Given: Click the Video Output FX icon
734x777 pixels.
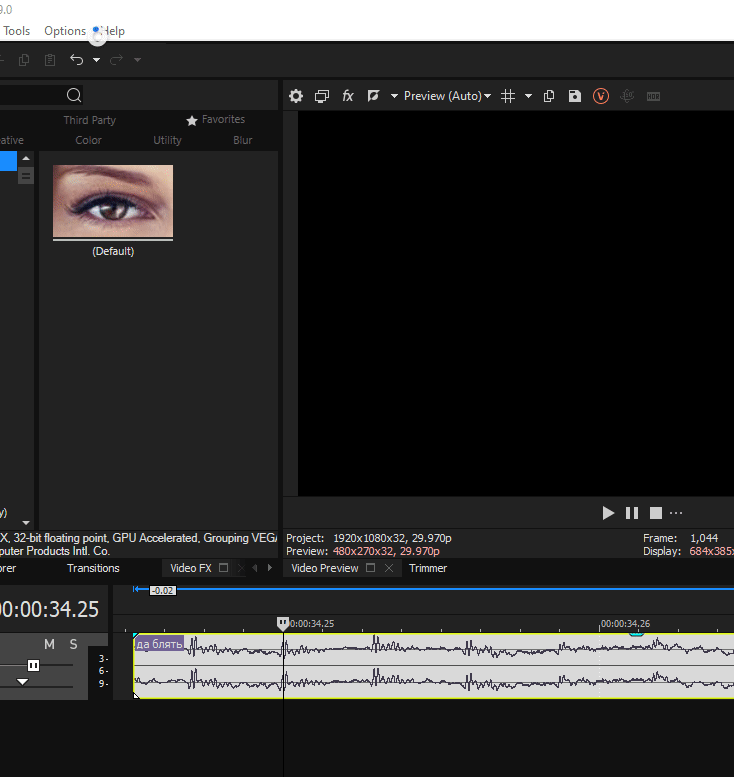Looking at the screenshot, I should tap(348, 96).
